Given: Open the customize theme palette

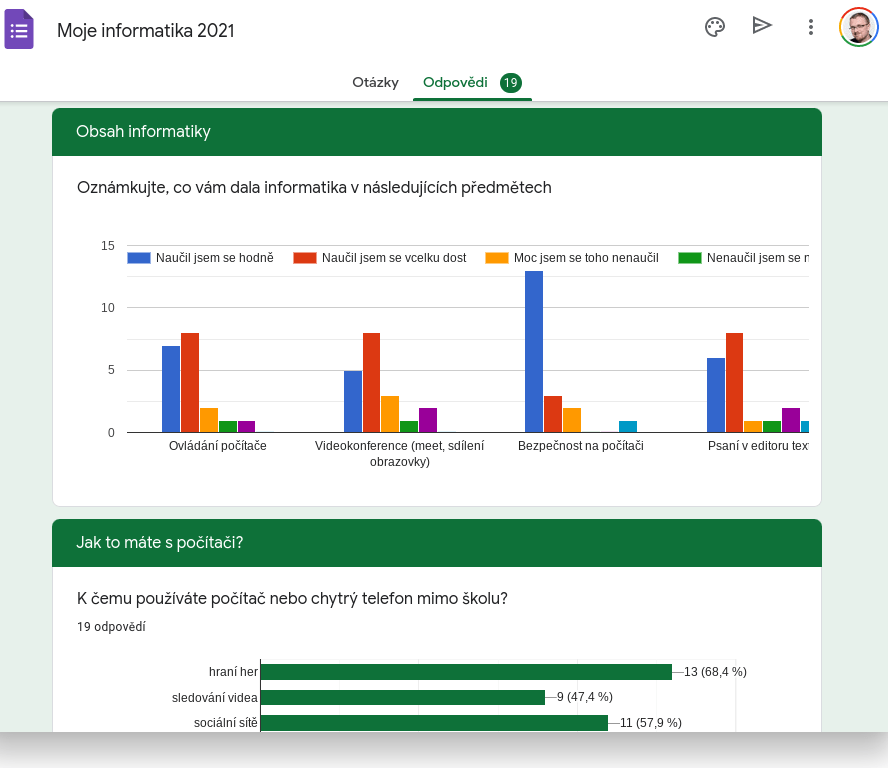Looking at the screenshot, I should coord(715,27).
